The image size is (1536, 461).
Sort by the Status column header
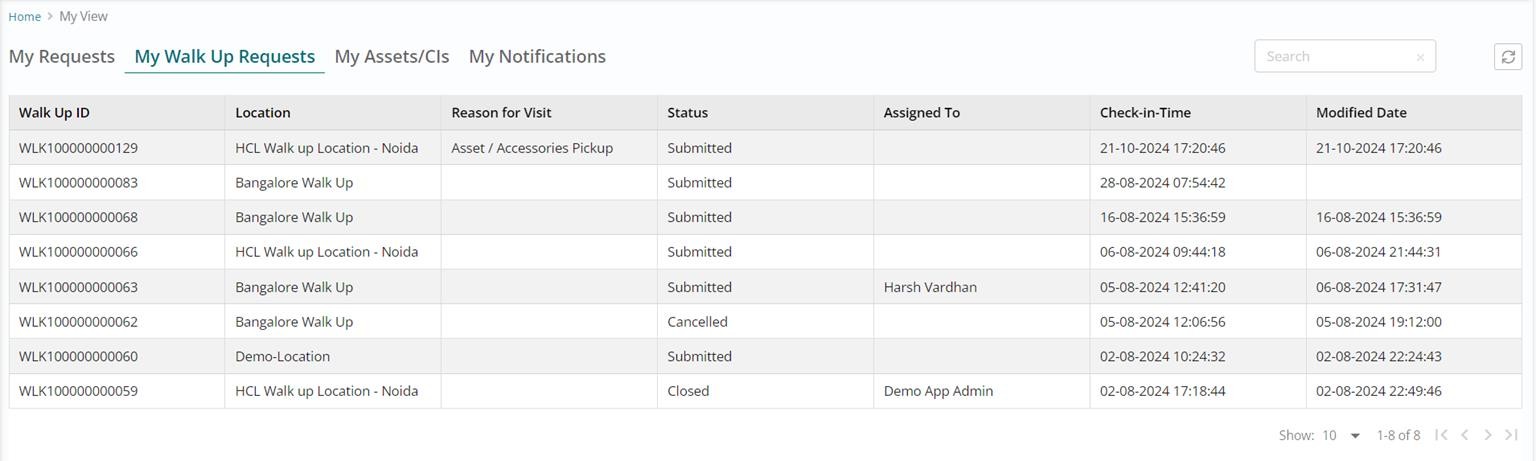[687, 113]
